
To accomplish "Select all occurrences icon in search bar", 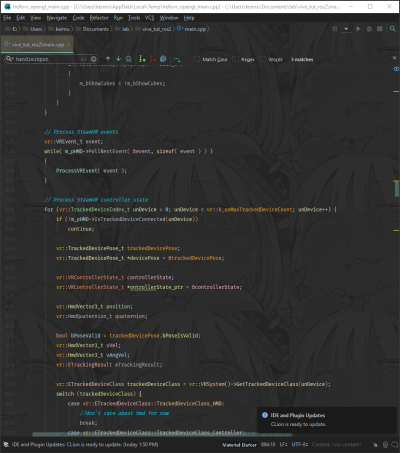I will point(163,59).
